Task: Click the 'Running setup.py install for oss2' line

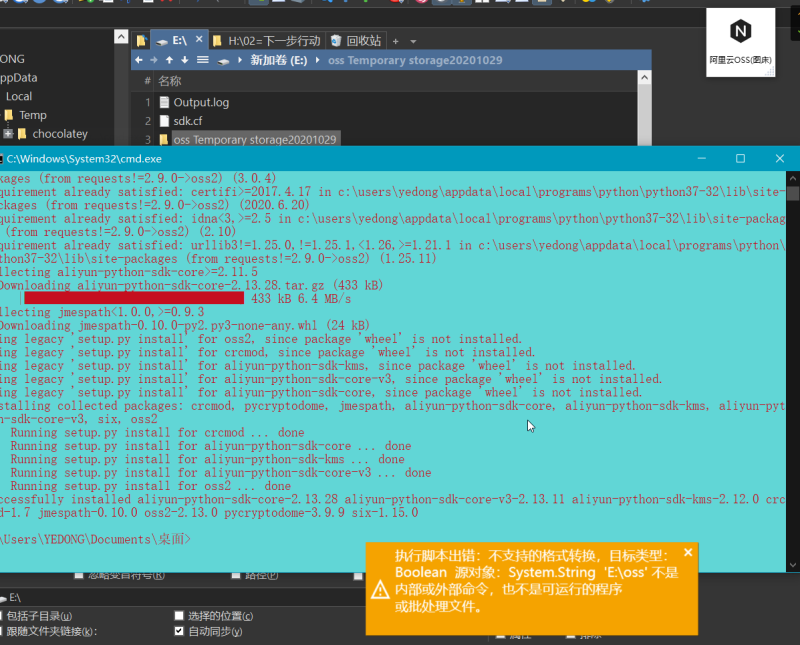Action: click(x=151, y=486)
